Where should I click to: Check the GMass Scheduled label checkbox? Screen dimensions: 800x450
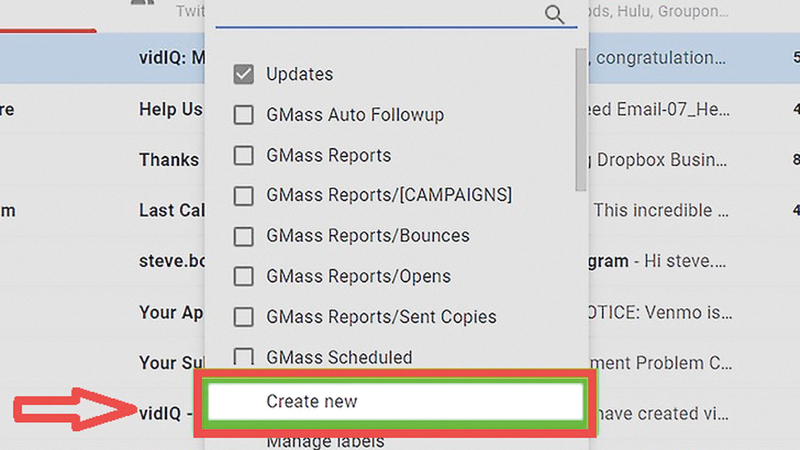(243, 357)
